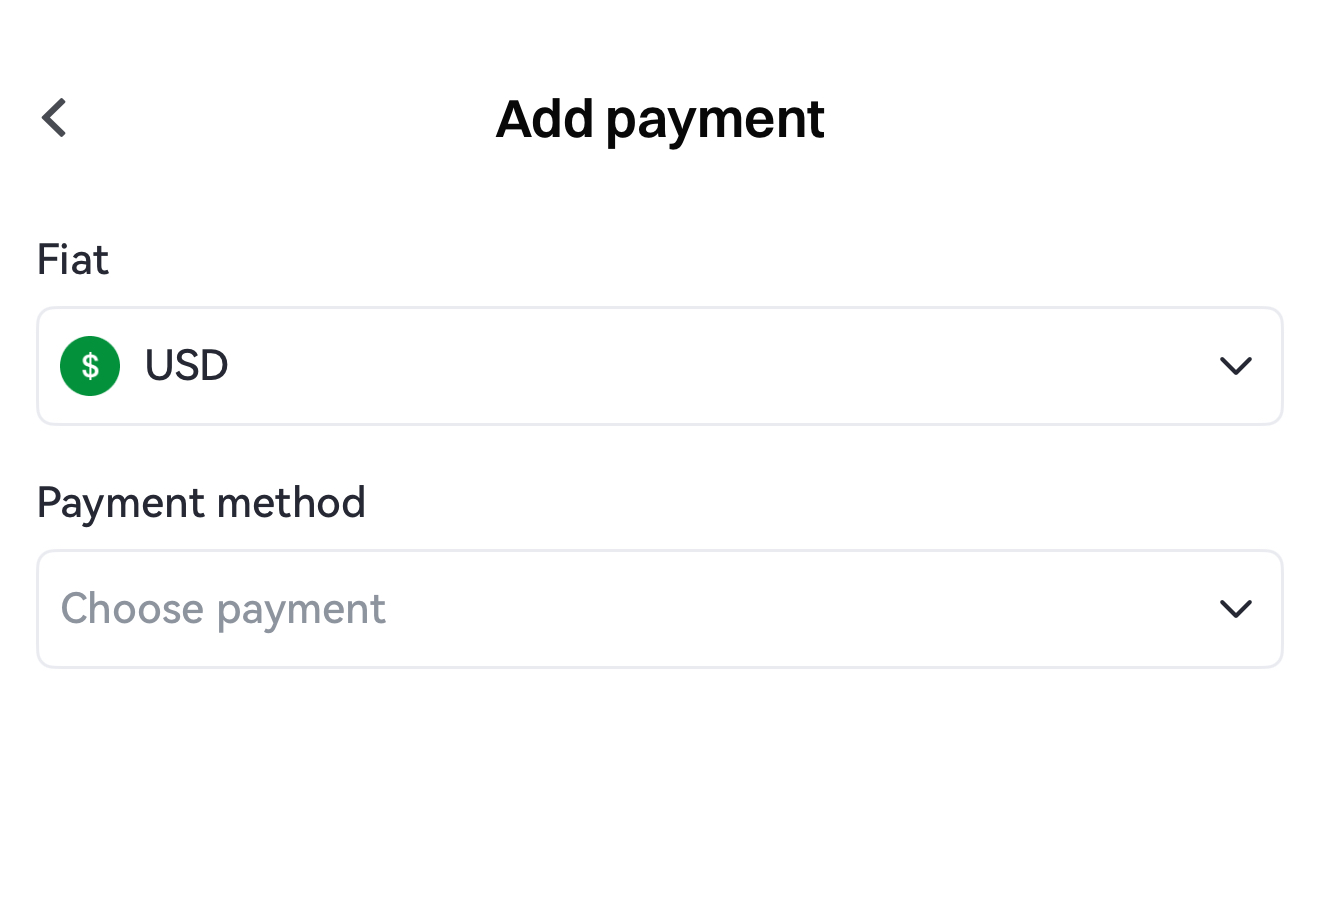Image resolution: width=1320 pixels, height=915 pixels.
Task: Click the Payment method down chevron
Action: (x=1236, y=609)
